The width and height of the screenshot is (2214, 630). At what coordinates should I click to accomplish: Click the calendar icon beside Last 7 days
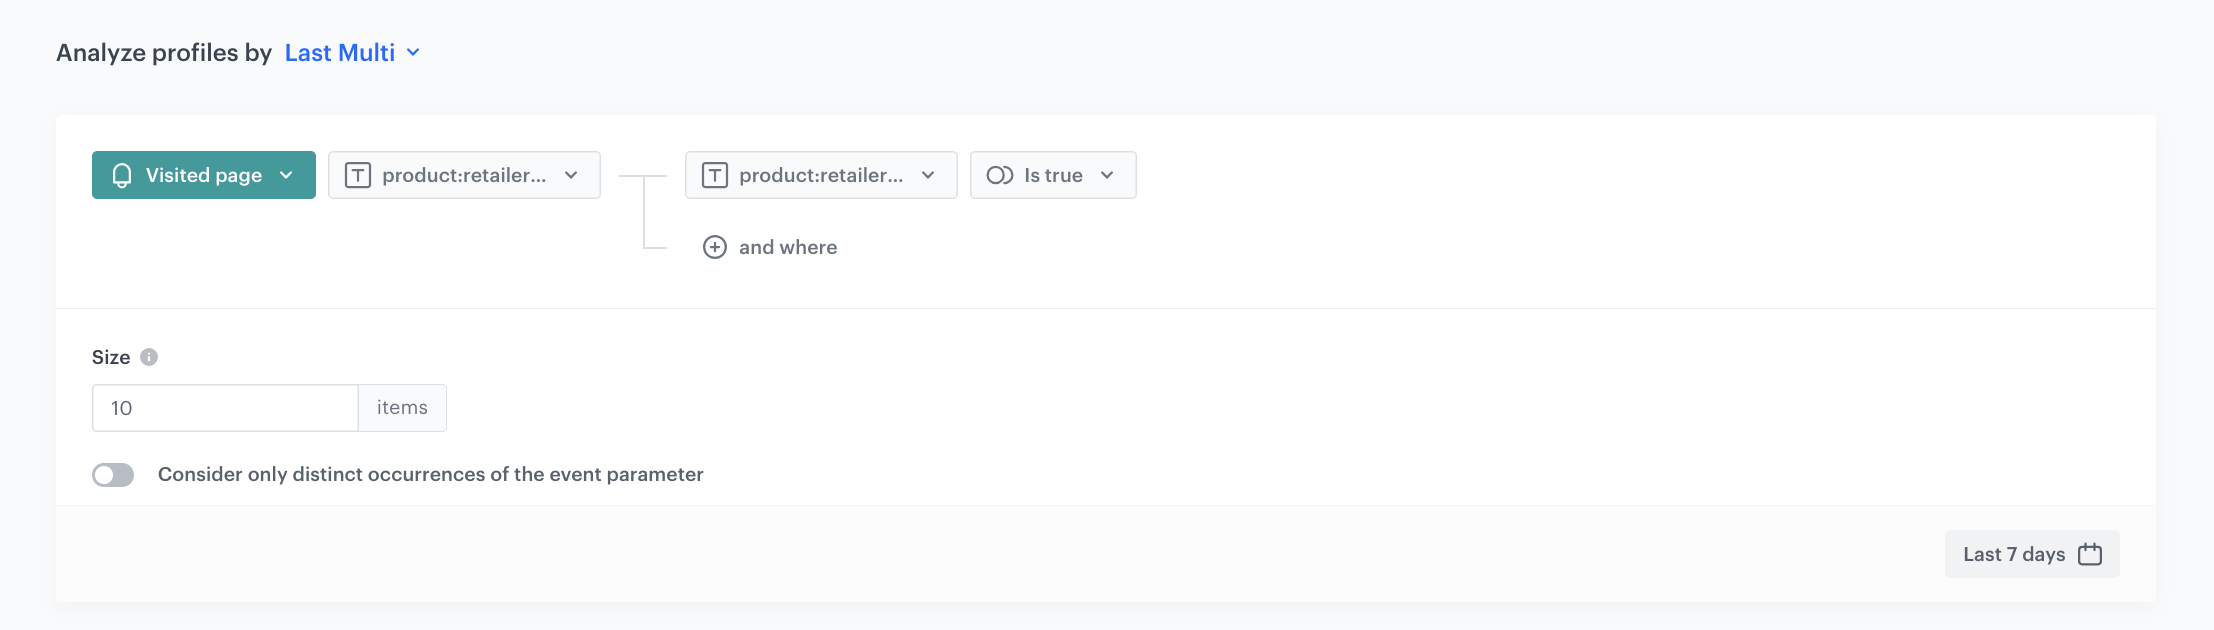click(2090, 554)
